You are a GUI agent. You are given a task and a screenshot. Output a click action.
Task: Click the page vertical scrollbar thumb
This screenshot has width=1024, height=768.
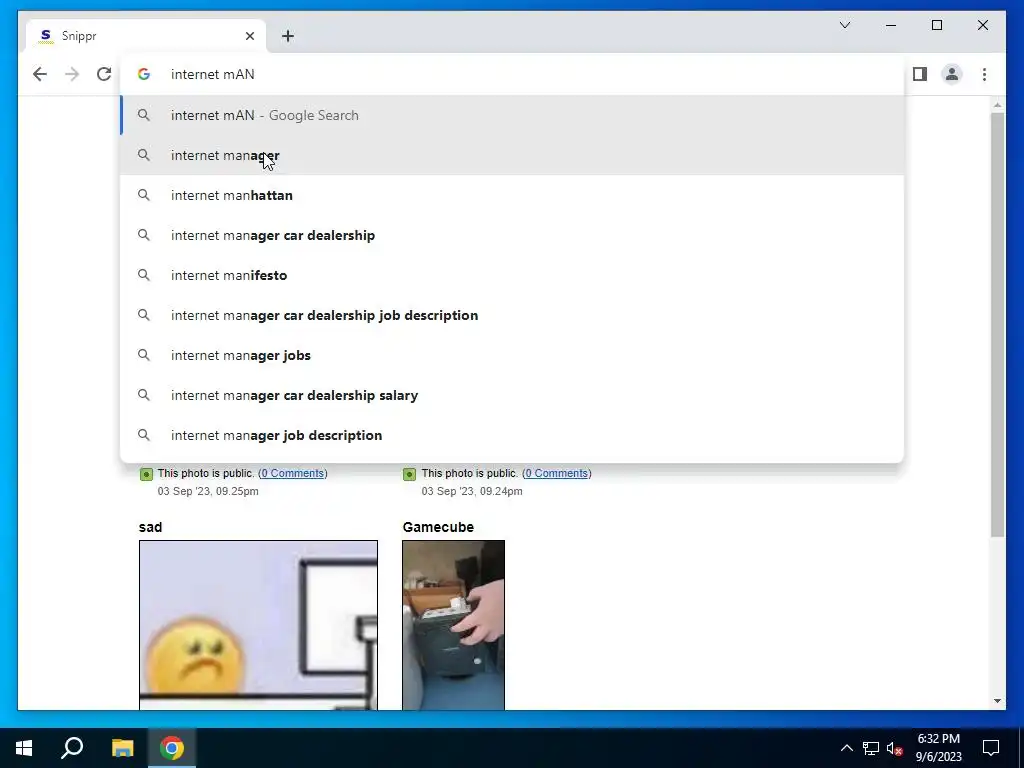pos(997,325)
